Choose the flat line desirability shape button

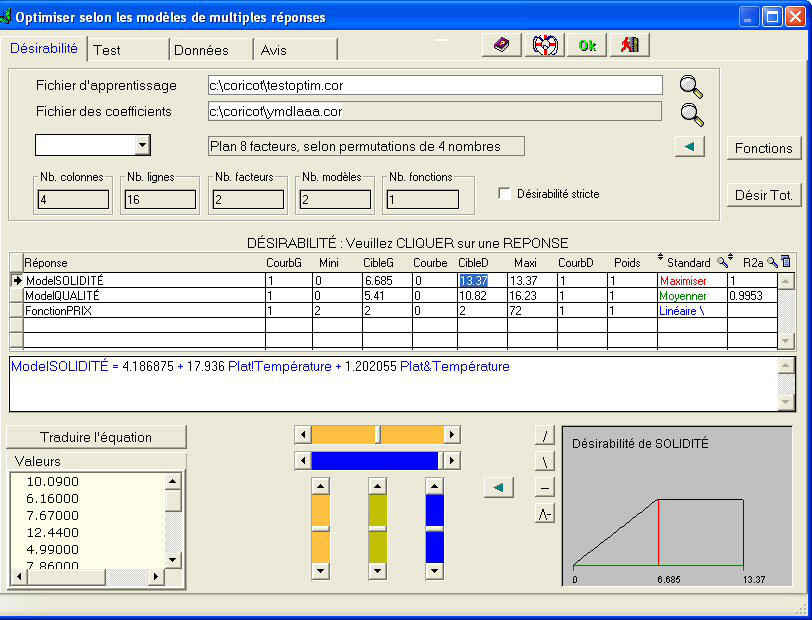click(545, 488)
